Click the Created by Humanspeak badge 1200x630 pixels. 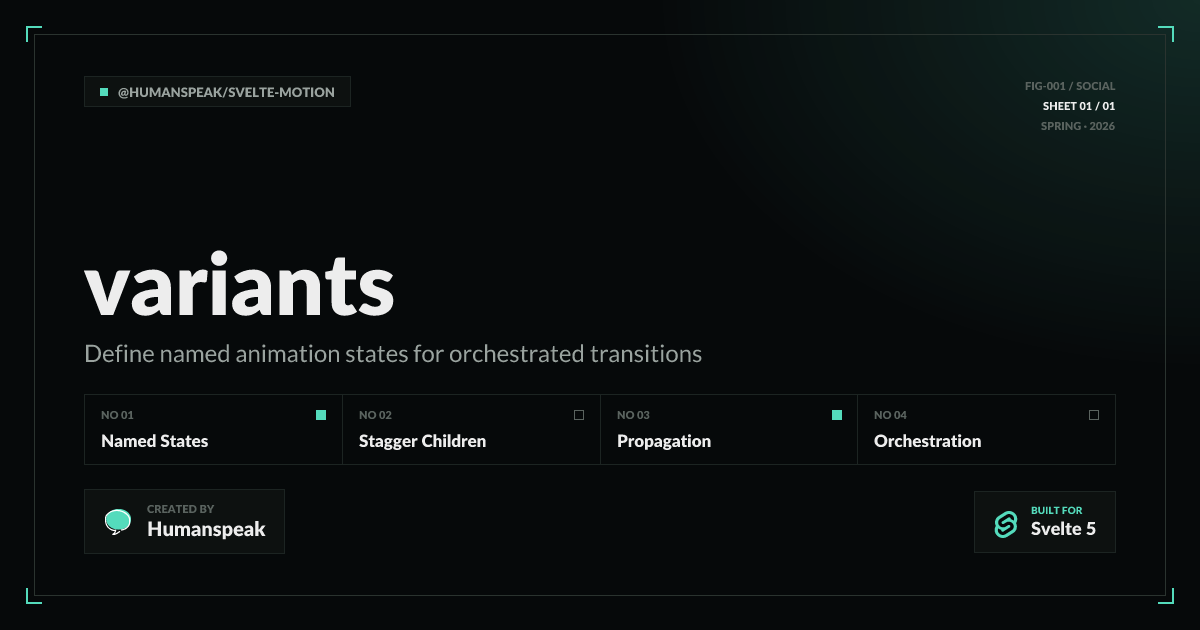[185, 522]
